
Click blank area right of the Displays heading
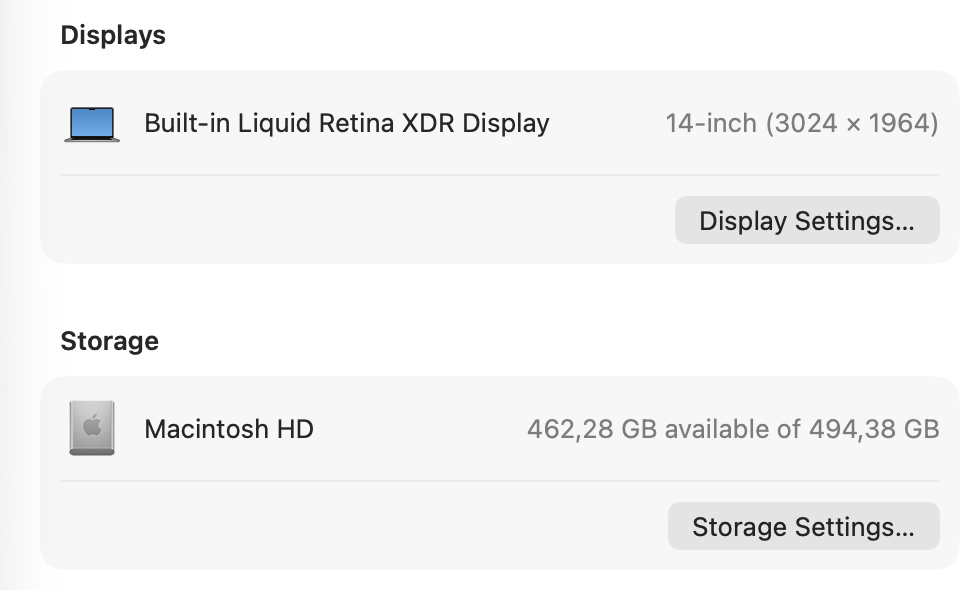(550, 35)
